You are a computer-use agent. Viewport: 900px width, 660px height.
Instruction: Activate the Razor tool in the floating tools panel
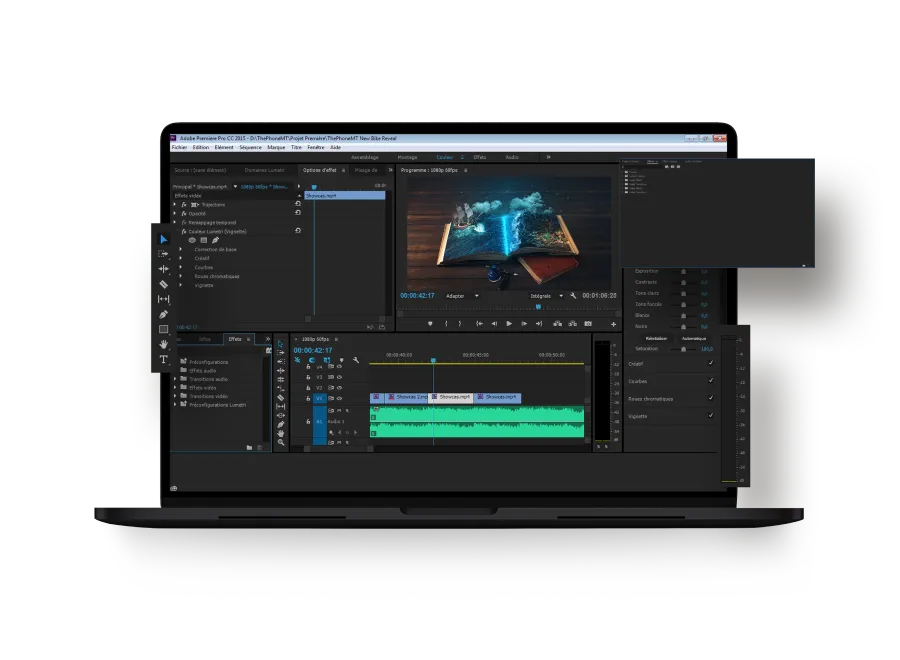tap(164, 284)
